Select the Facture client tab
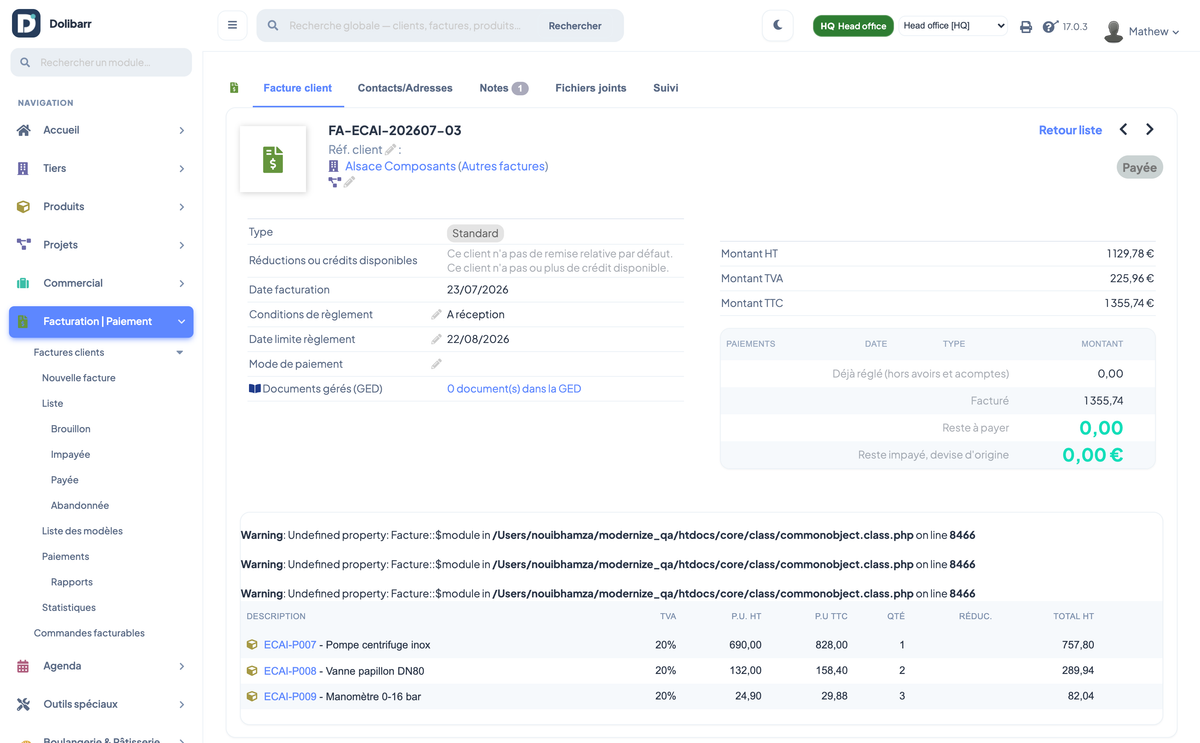 297,88
